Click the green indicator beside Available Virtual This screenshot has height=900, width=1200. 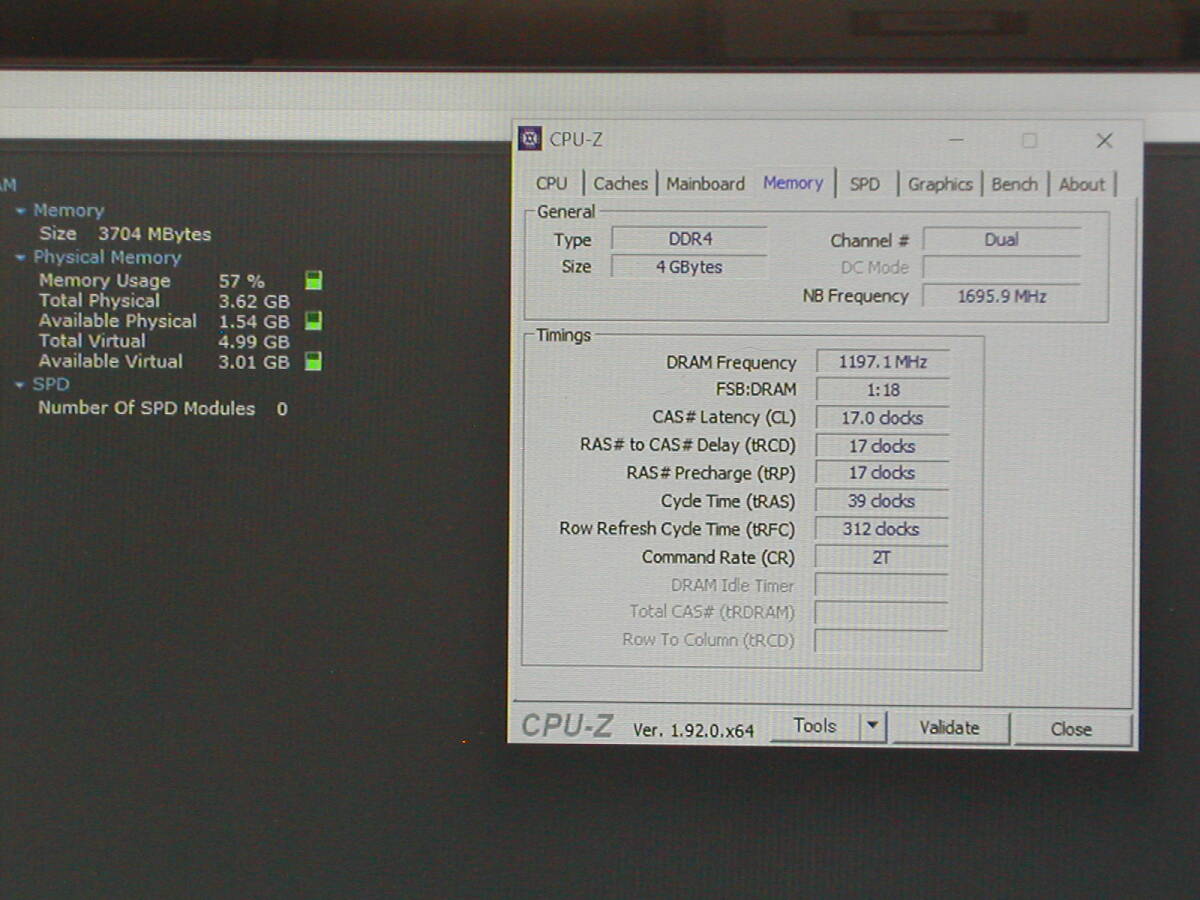coord(313,361)
